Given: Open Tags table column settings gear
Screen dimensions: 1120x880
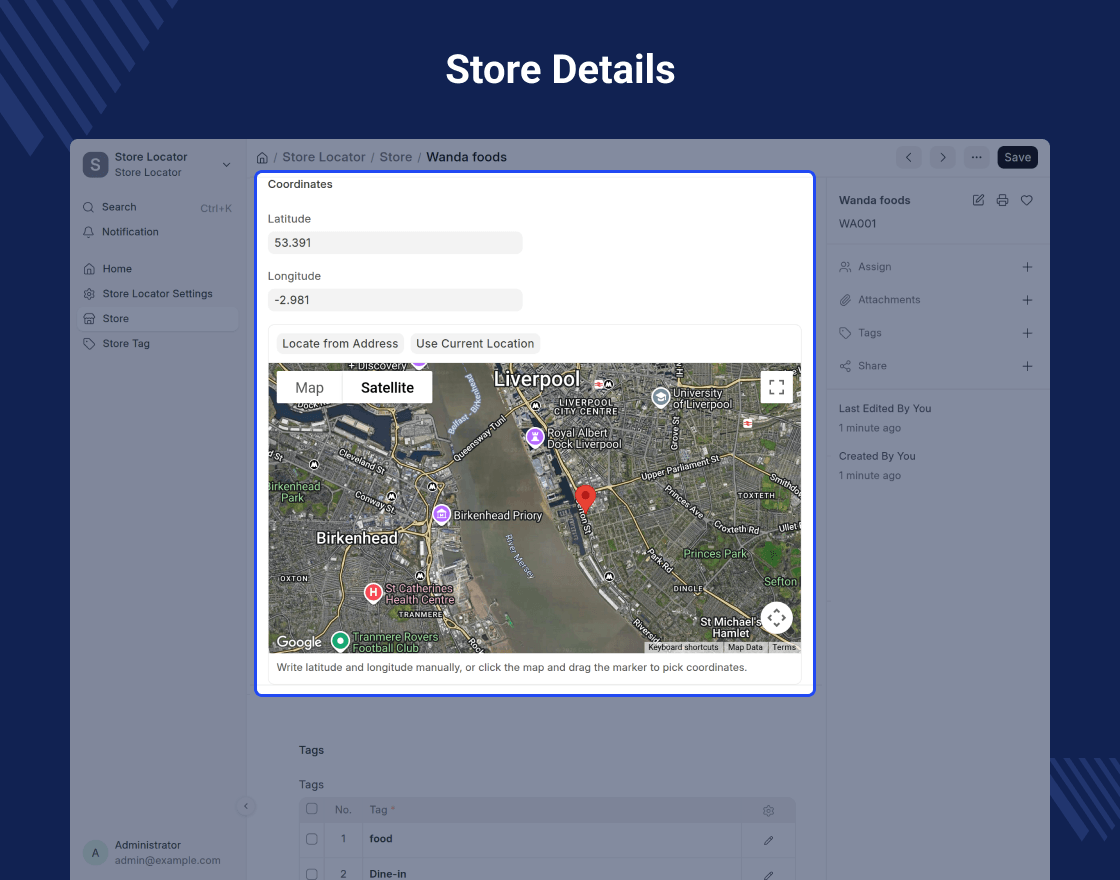Looking at the screenshot, I should pos(769,811).
